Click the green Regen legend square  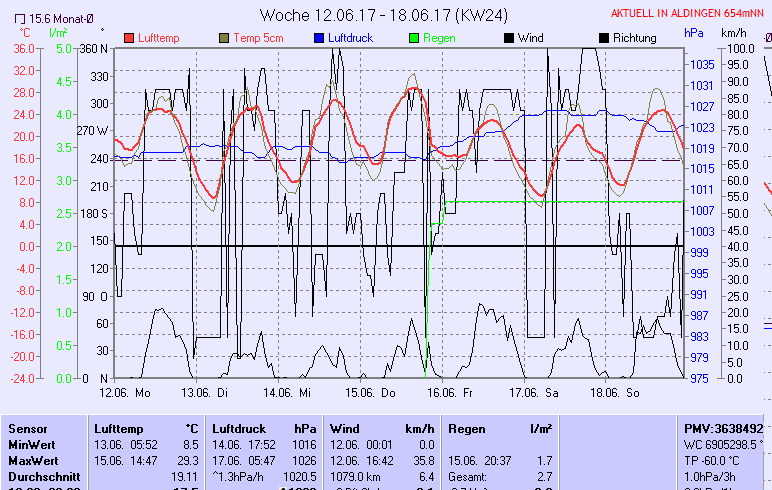click(415, 38)
